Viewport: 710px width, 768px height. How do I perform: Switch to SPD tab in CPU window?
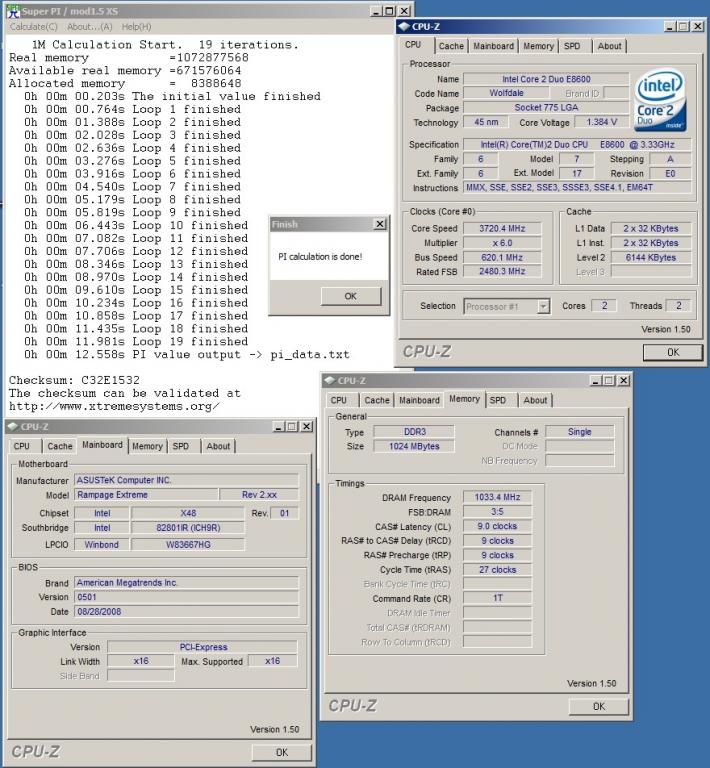(x=572, y=46)
